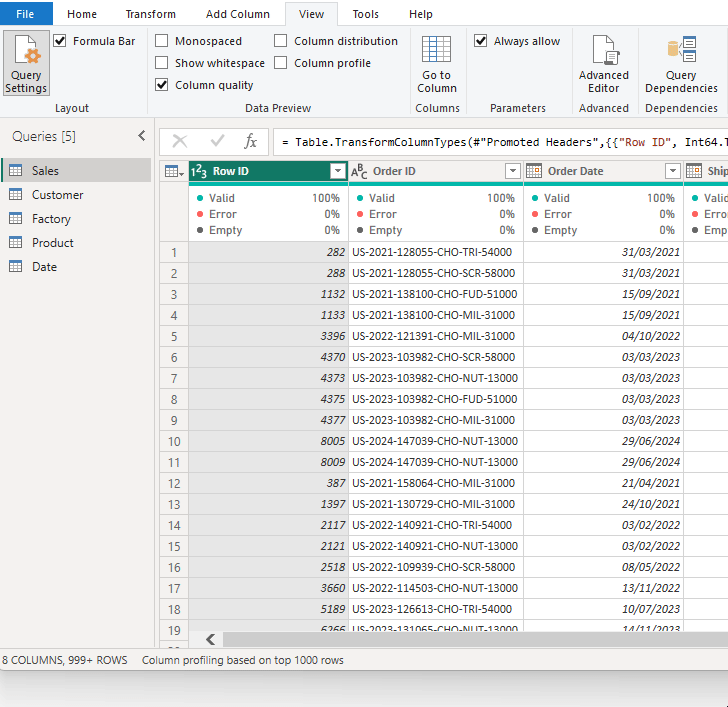Image resolution: width=728 pixels, height=707 pixels.
Task: Click the Factory query table icon
Action: click(x=16, y=219)
